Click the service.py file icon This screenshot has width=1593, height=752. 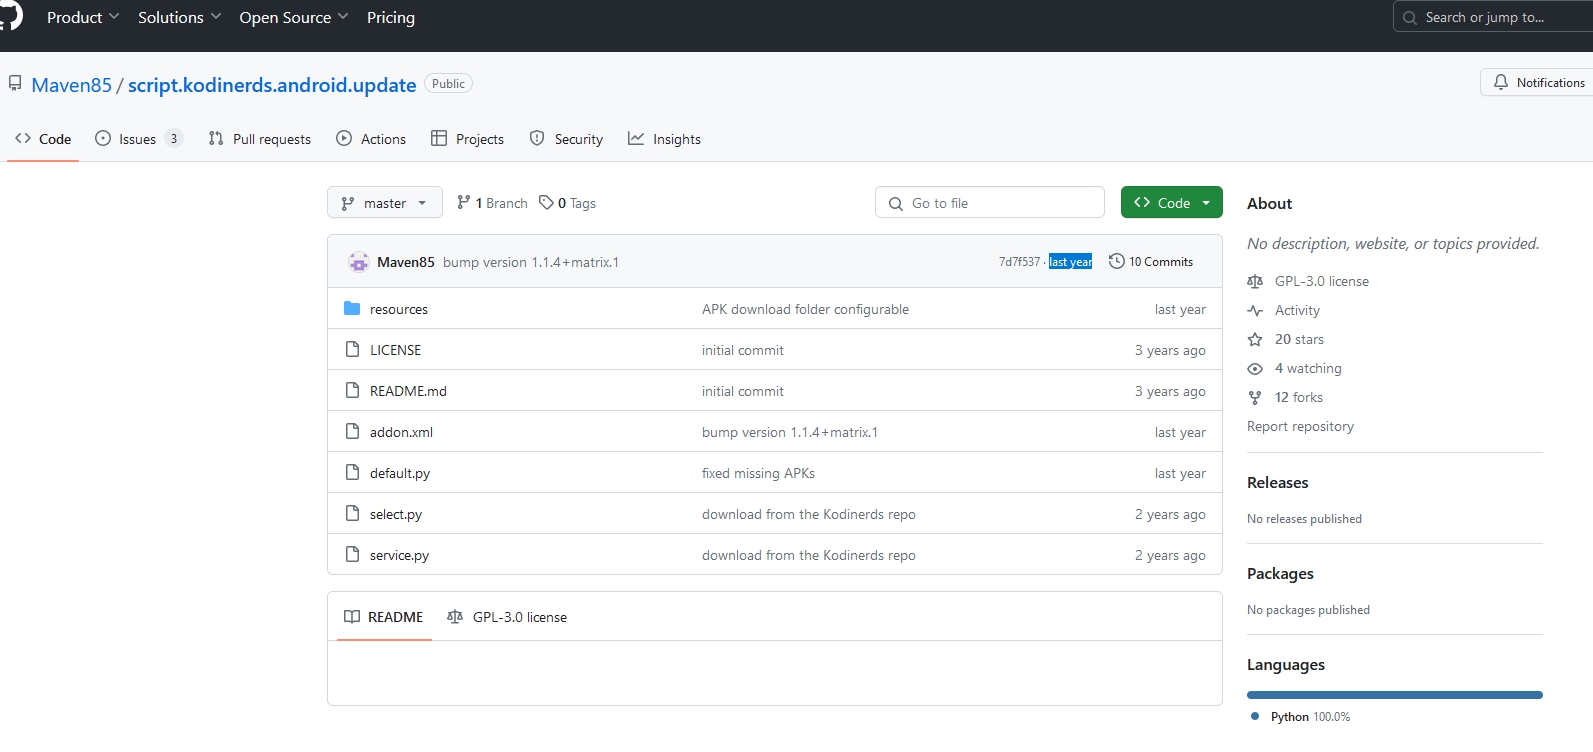click(352, 554)
